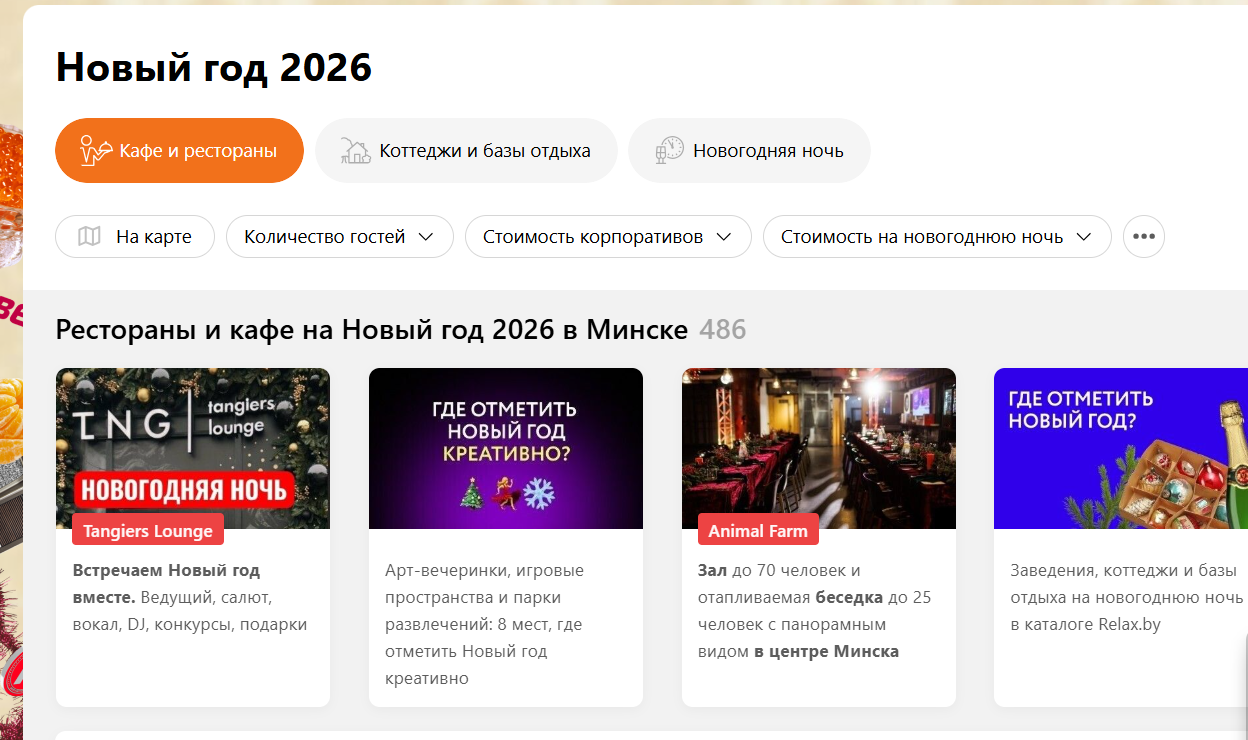Click the red Tangiers Lounge label
Image resolution: width=1248 pixels, height=740 pixels.
point(148,530)
